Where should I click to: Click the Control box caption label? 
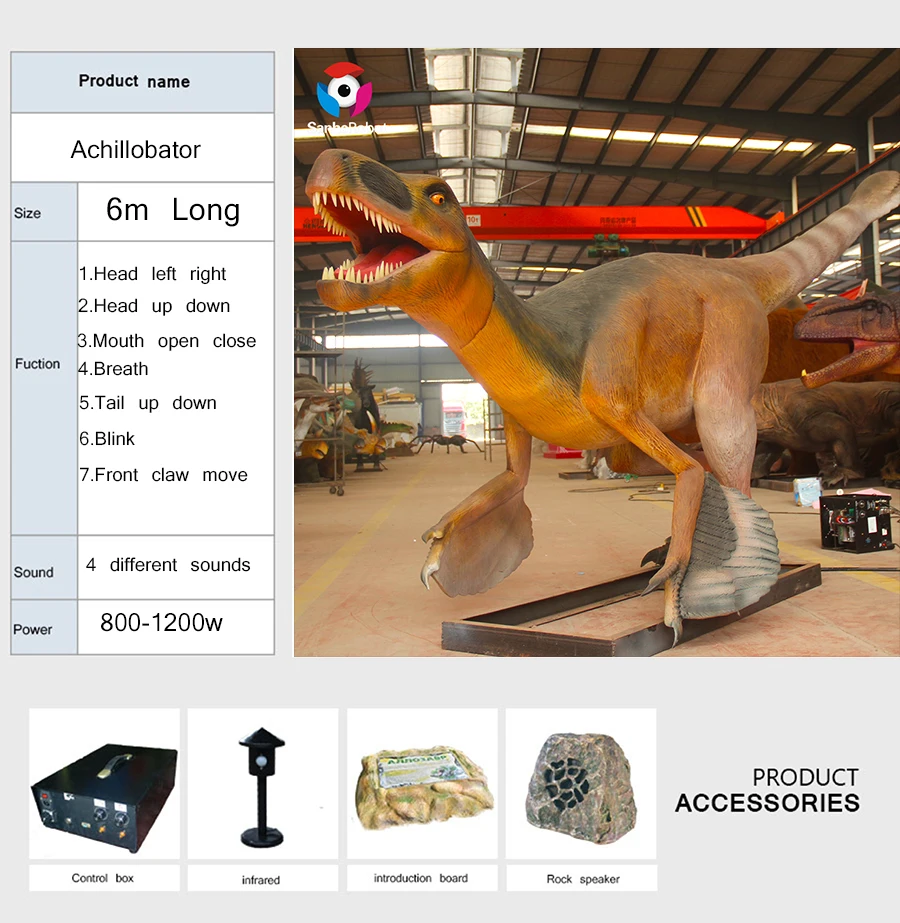tap(102, 878)
